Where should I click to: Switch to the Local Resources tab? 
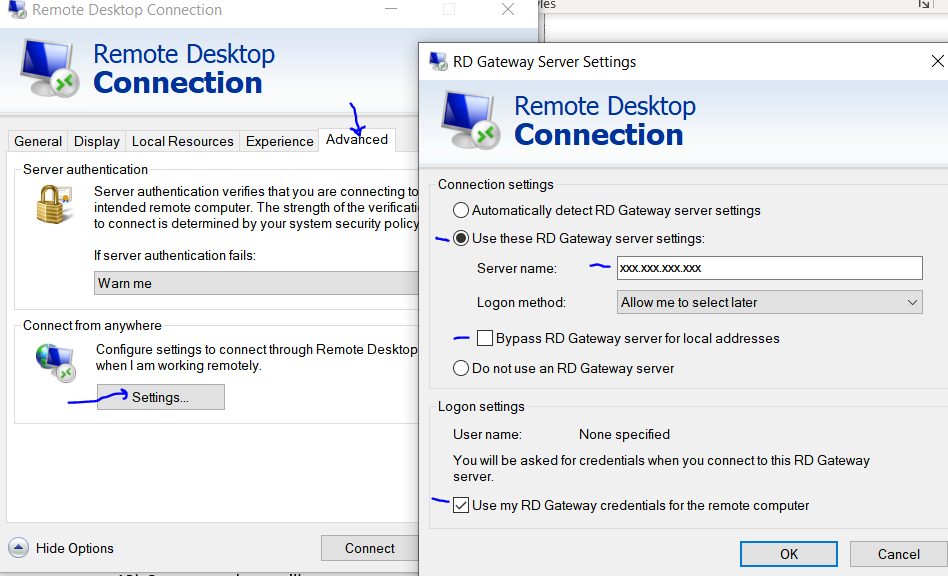click(x=183, y=141)
